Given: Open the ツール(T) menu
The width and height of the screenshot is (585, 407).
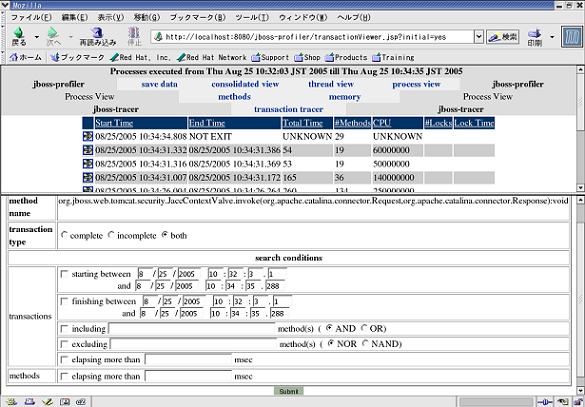Looking at the screenshot, I should click(252, 18).
